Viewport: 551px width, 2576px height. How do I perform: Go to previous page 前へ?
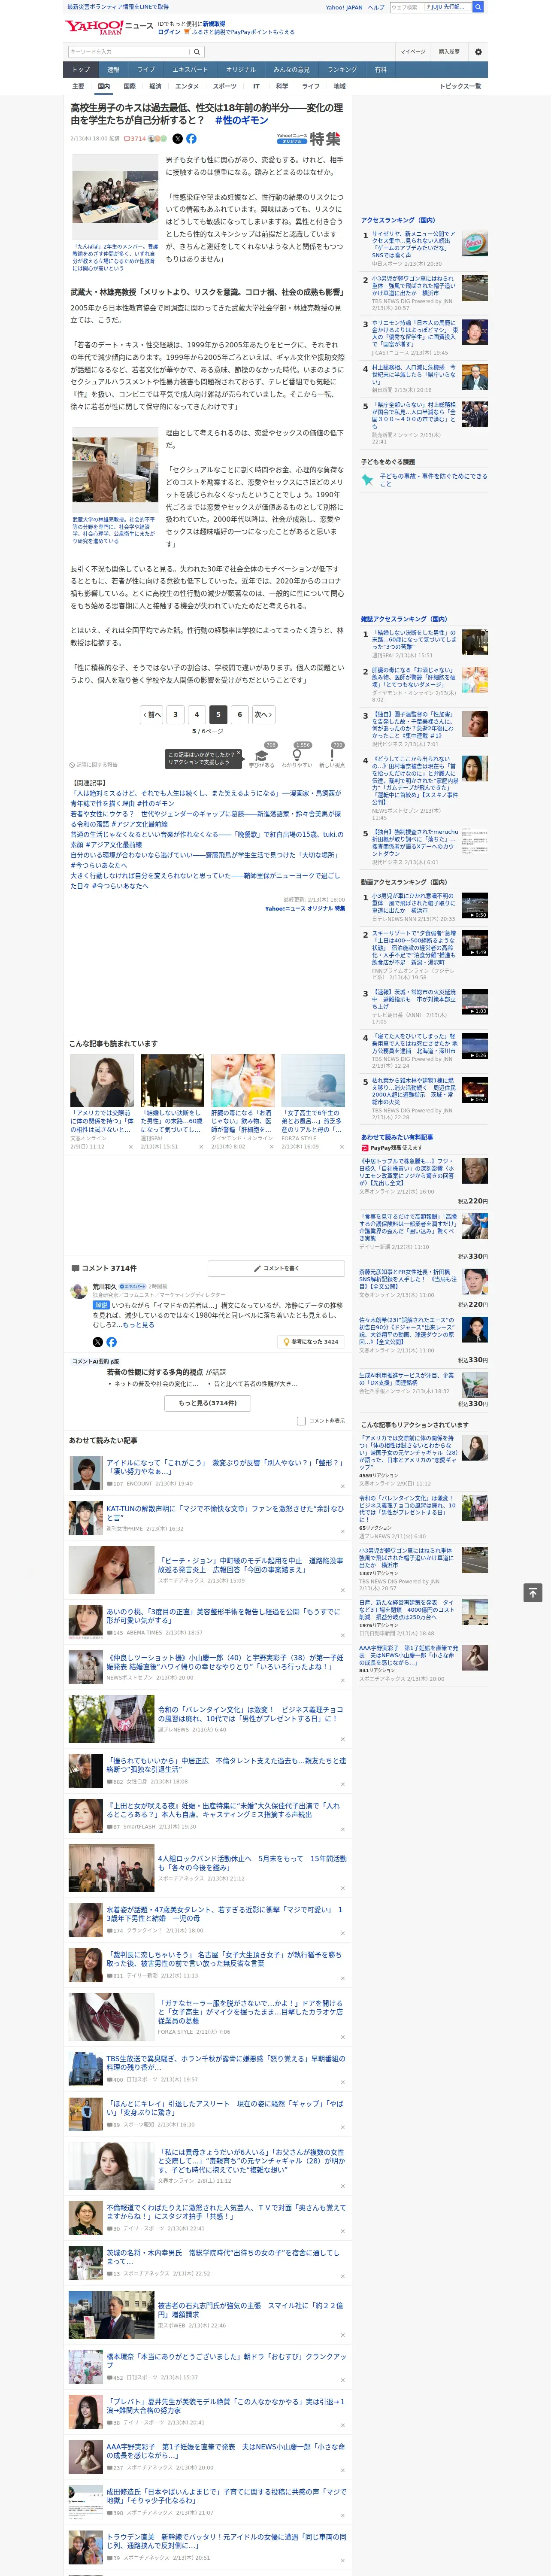pyautogui.click(x=152, y=714)
